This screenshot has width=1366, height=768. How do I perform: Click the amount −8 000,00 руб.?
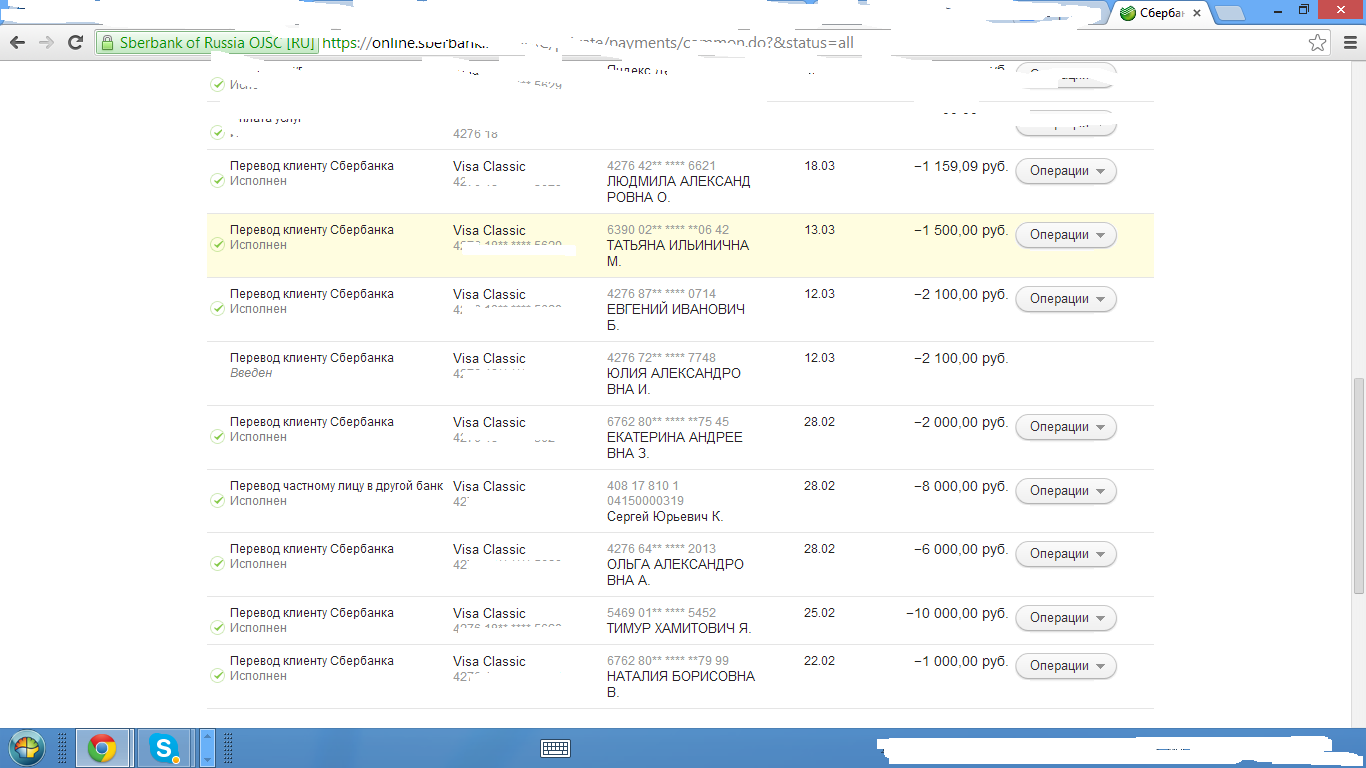[x=961, y=486]
